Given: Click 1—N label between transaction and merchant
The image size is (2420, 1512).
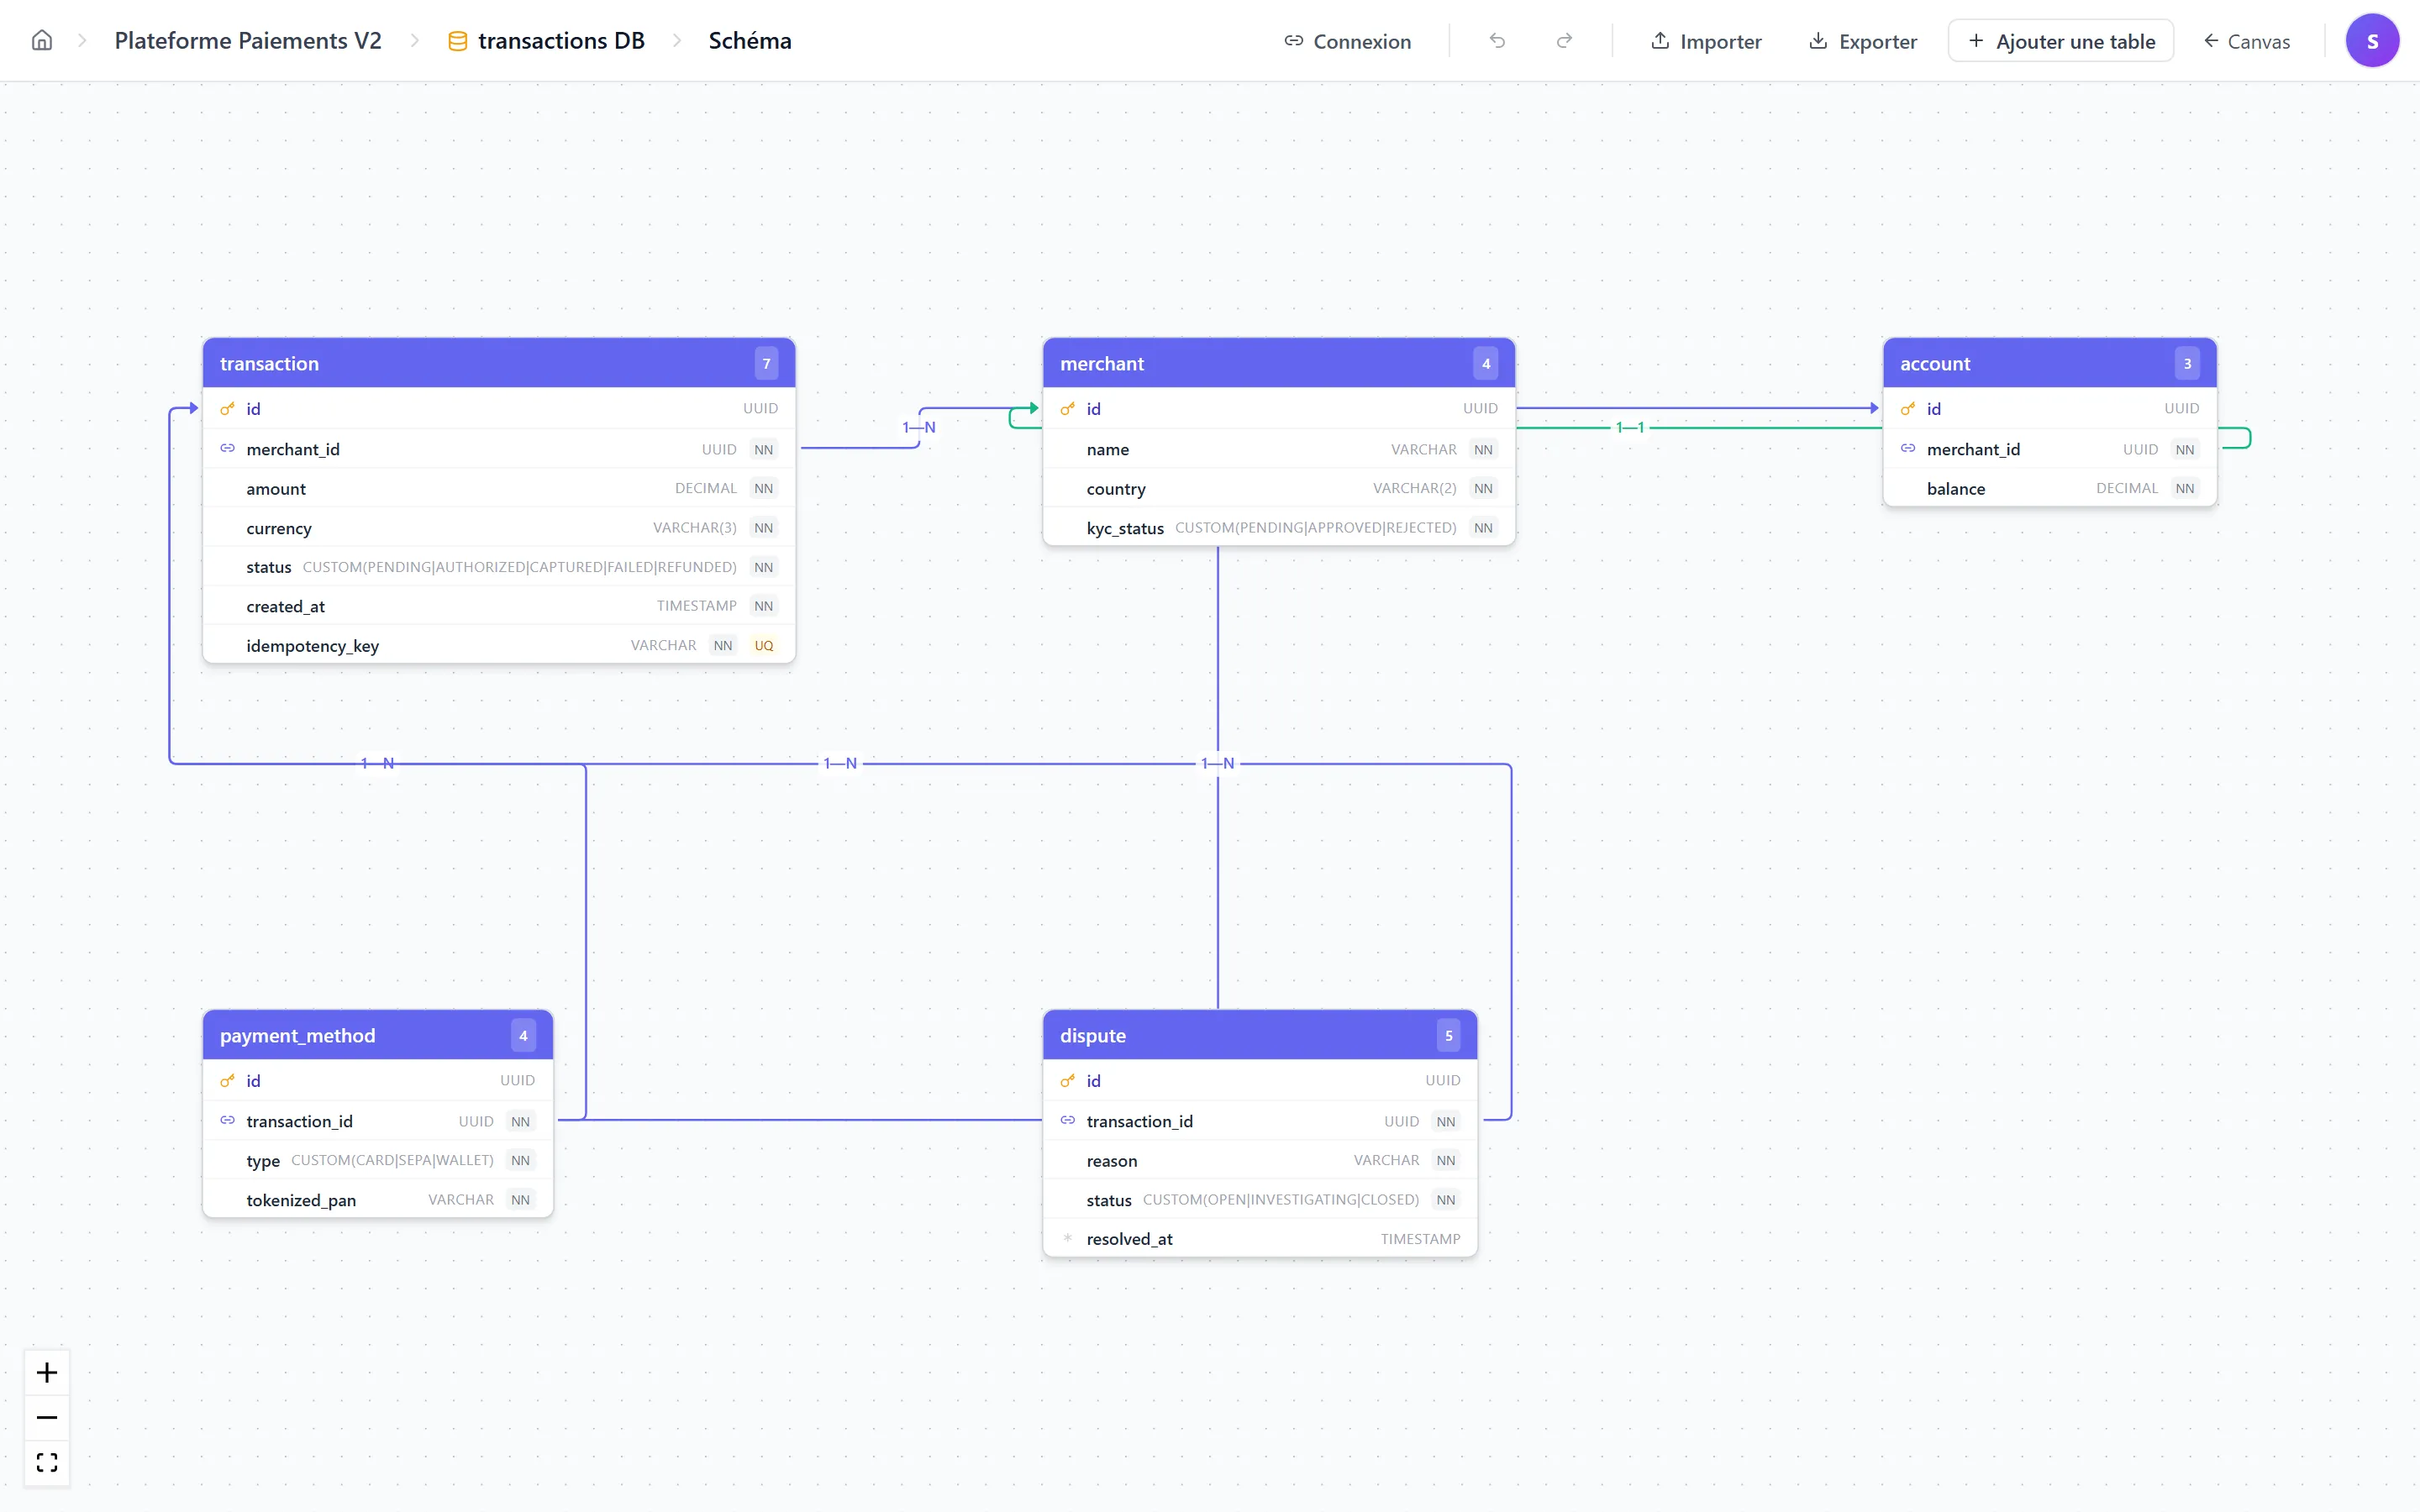Looking at the screenshot, I should tap(919, 427).
